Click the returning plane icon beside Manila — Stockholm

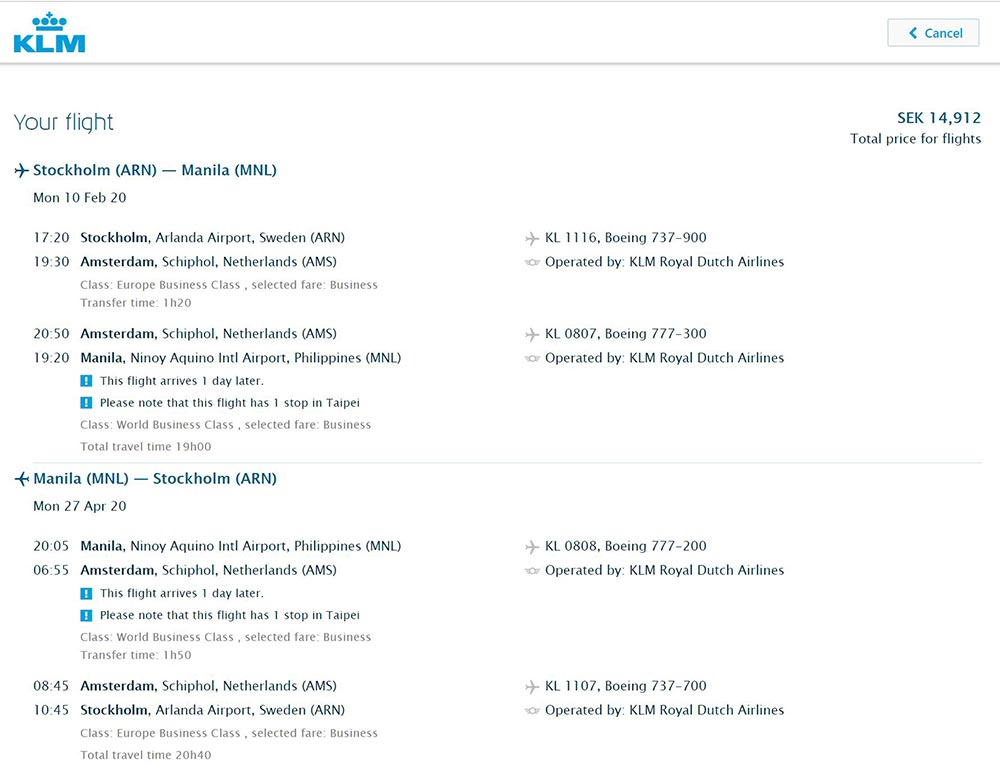tap(22, 479)
